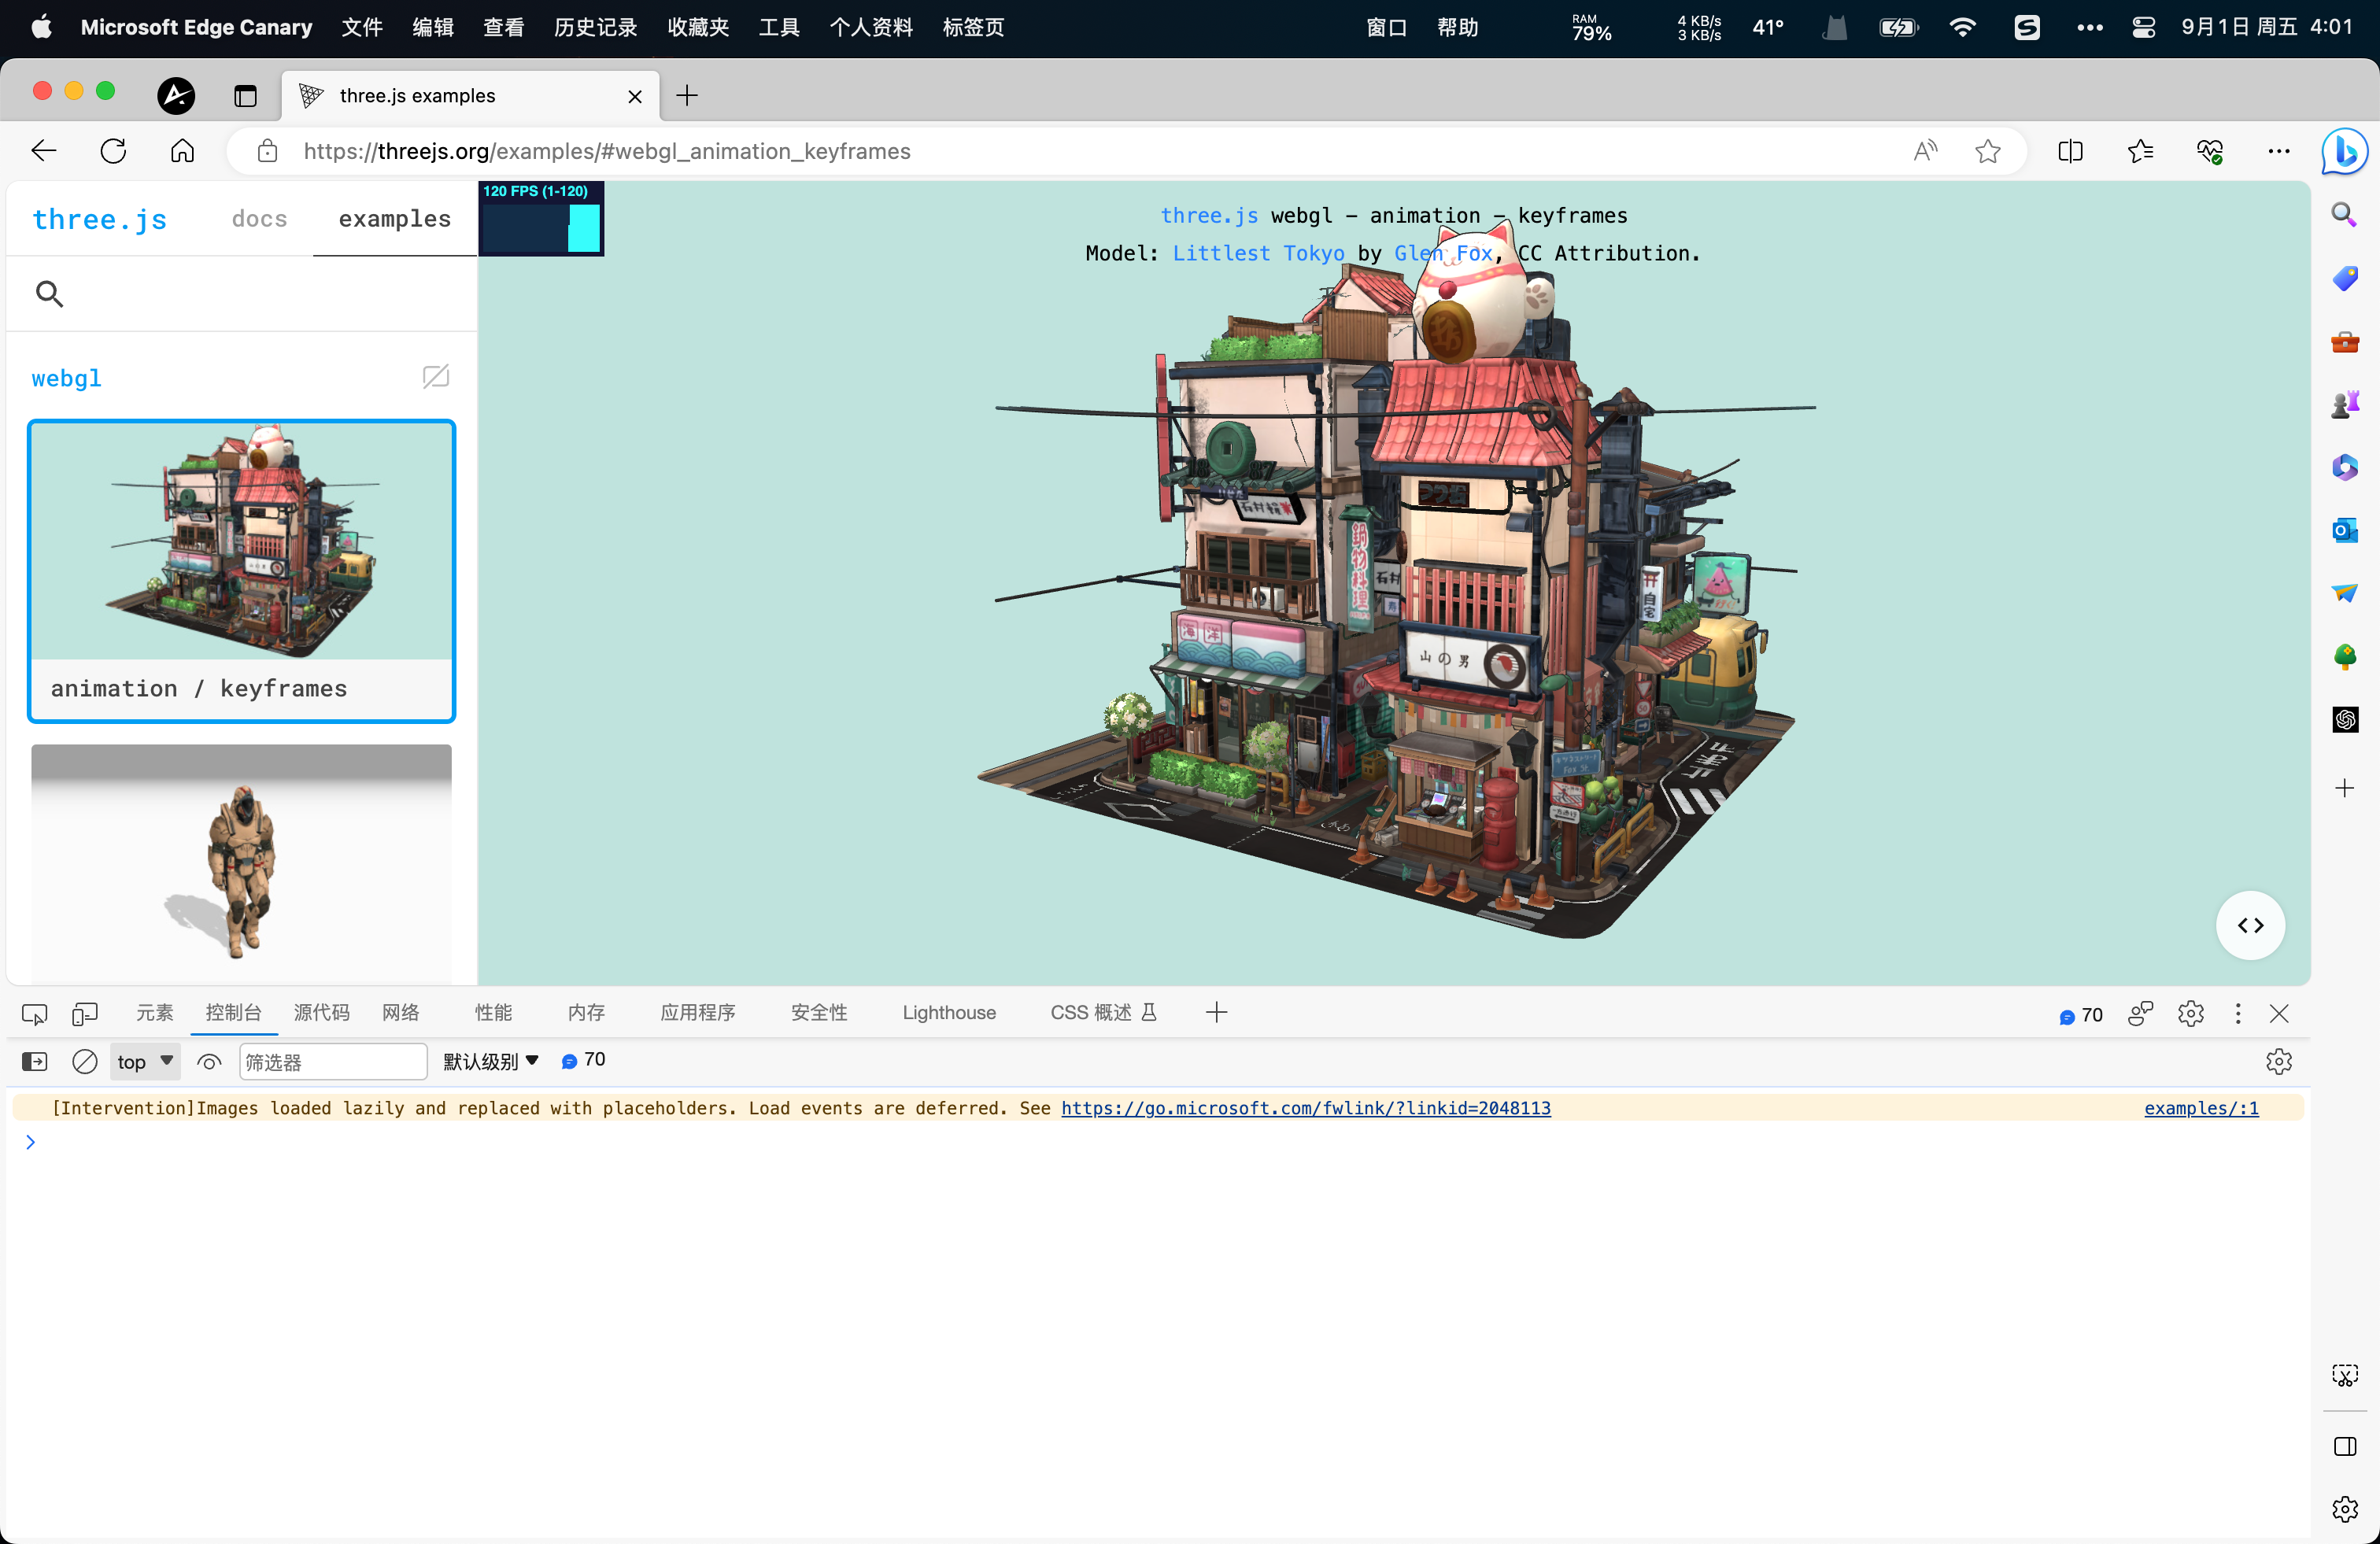2380x1544 pixels.
Task: Activate the Read Aloud icon
Action: pos(1925,151)
